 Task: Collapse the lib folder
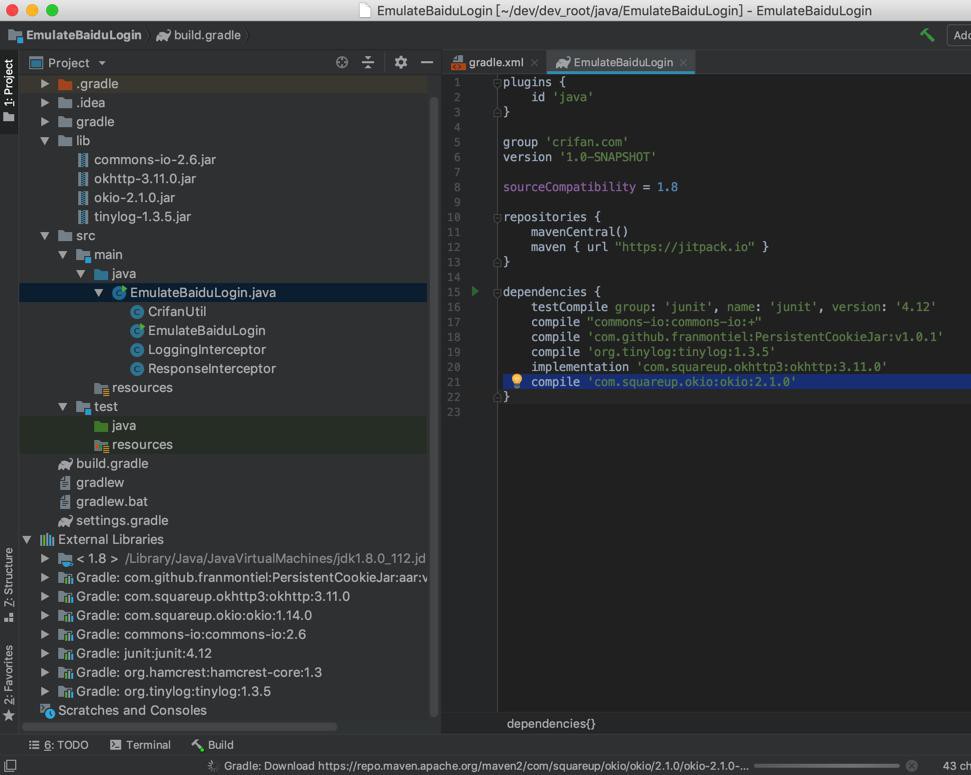click(45, 141)
